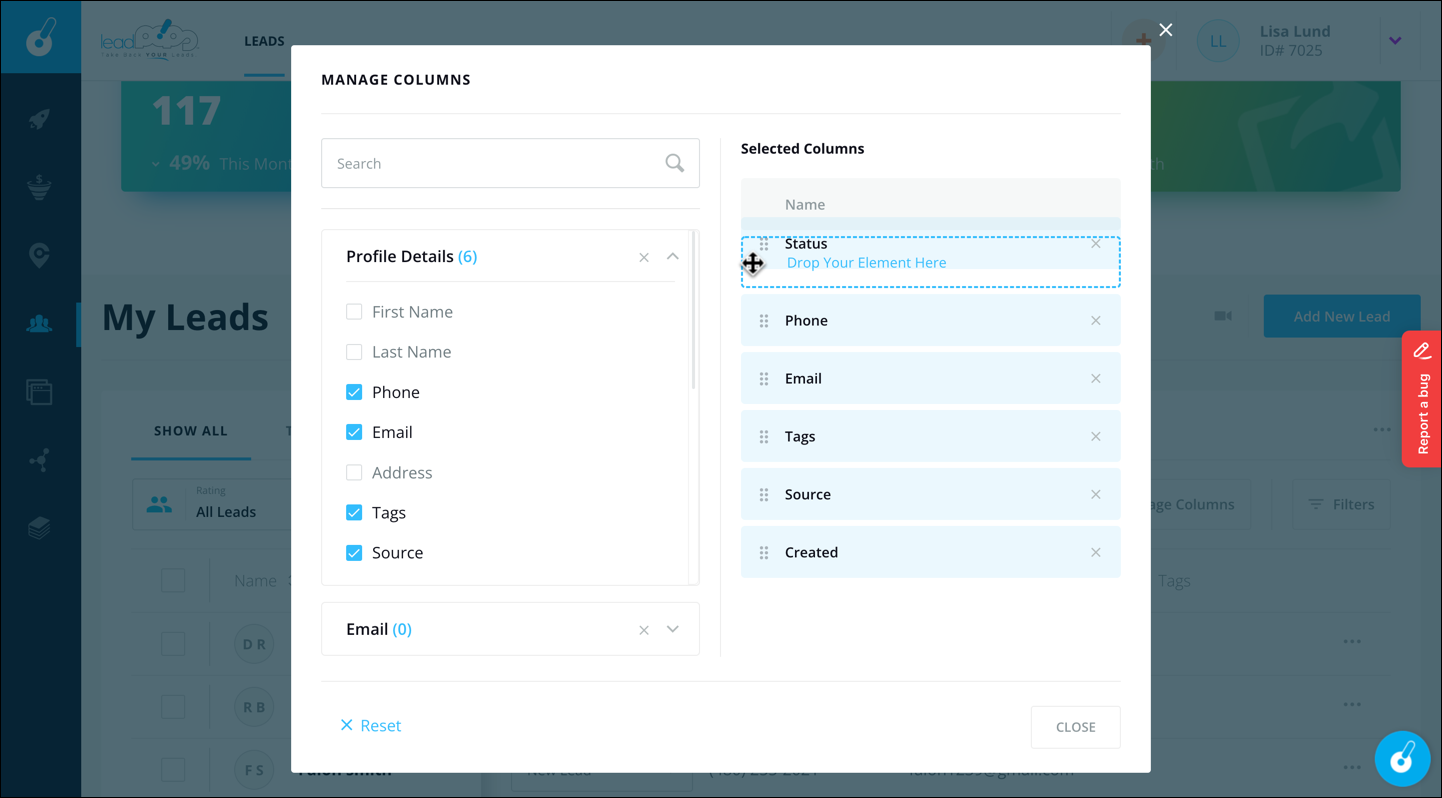Uncheck the Email checkbox

(x=354, y=432)
